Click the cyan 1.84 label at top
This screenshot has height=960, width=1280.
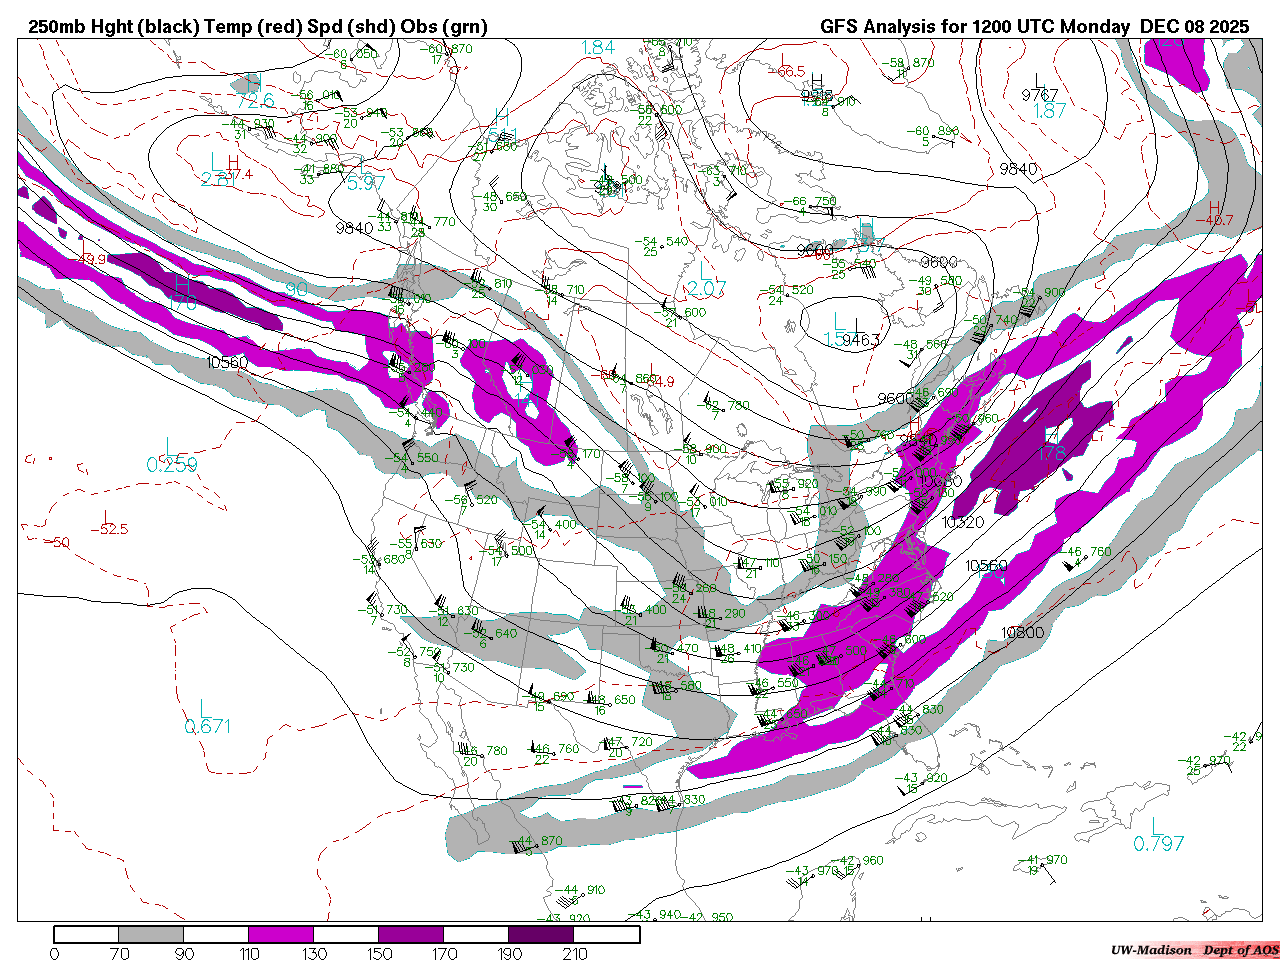click(598, 47)
